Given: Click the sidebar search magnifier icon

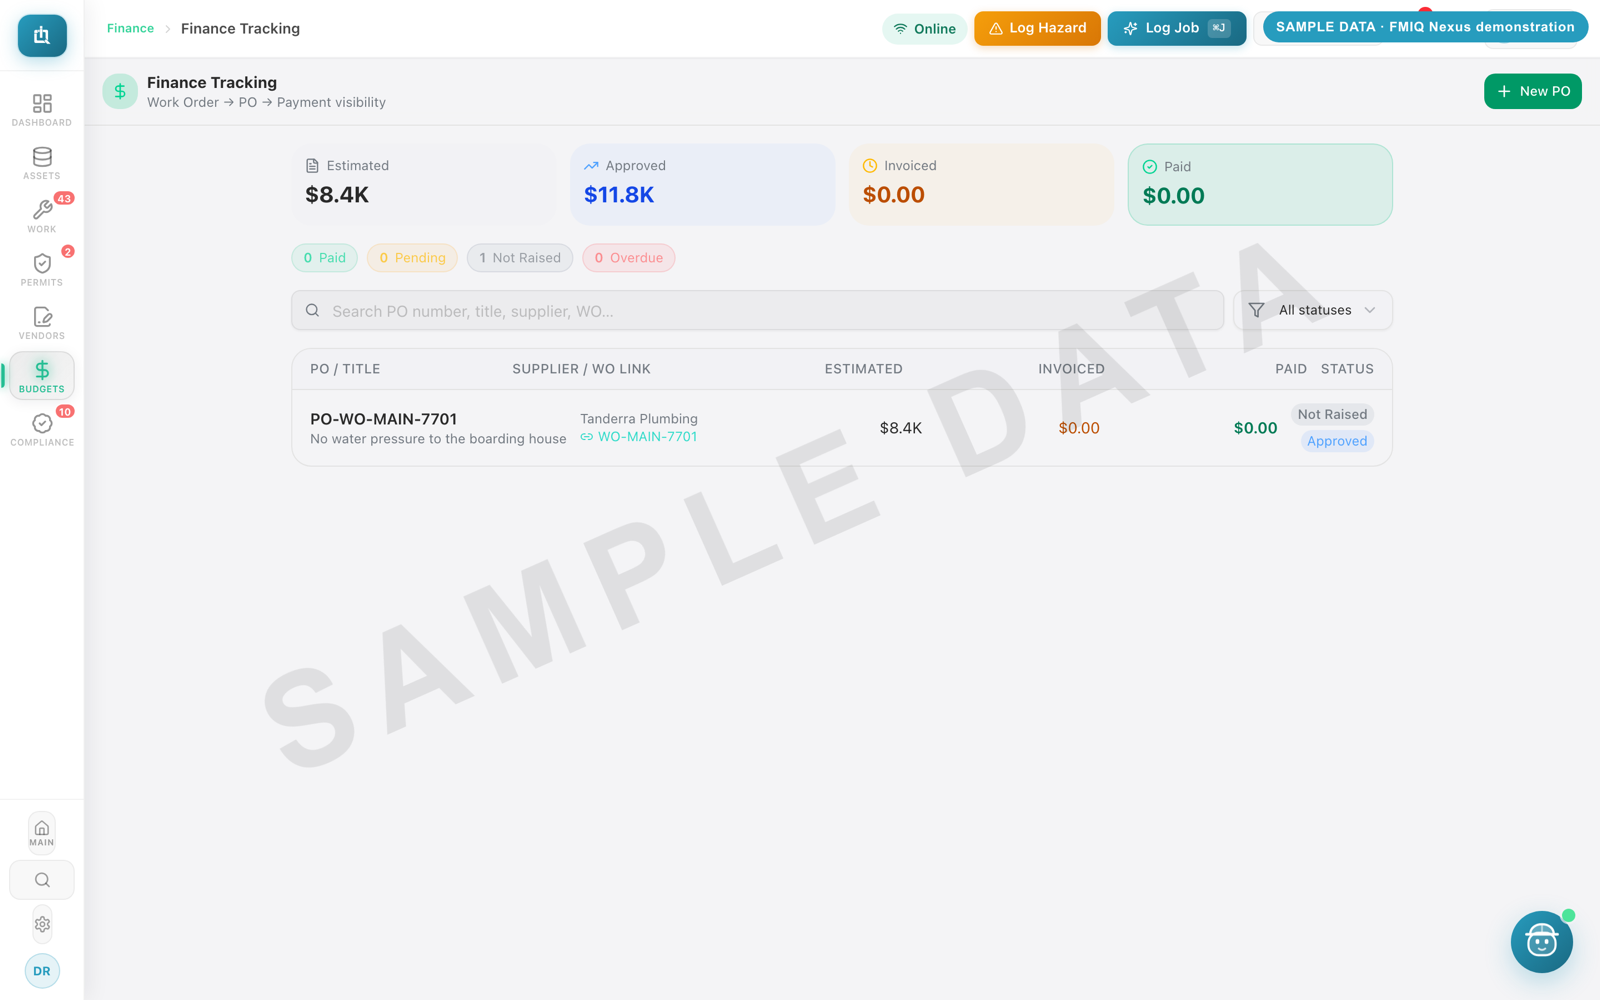Looking at the screenshot, I should pyautogui.click(x=42, y=880).
